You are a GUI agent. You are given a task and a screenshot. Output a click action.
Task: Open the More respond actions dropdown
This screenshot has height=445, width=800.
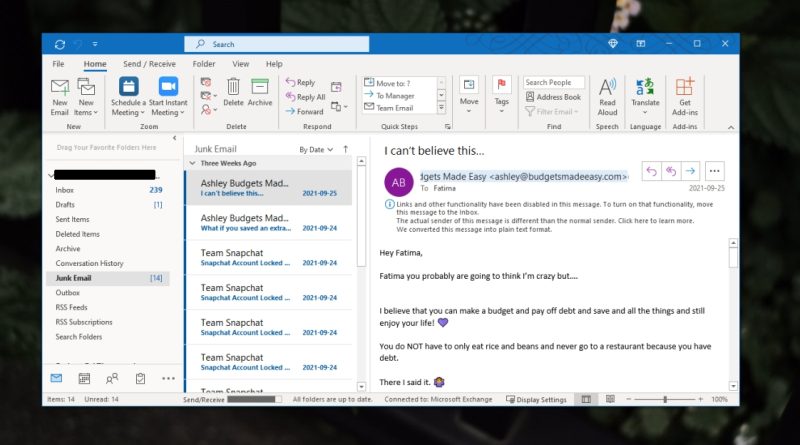(x=339, y=107)
